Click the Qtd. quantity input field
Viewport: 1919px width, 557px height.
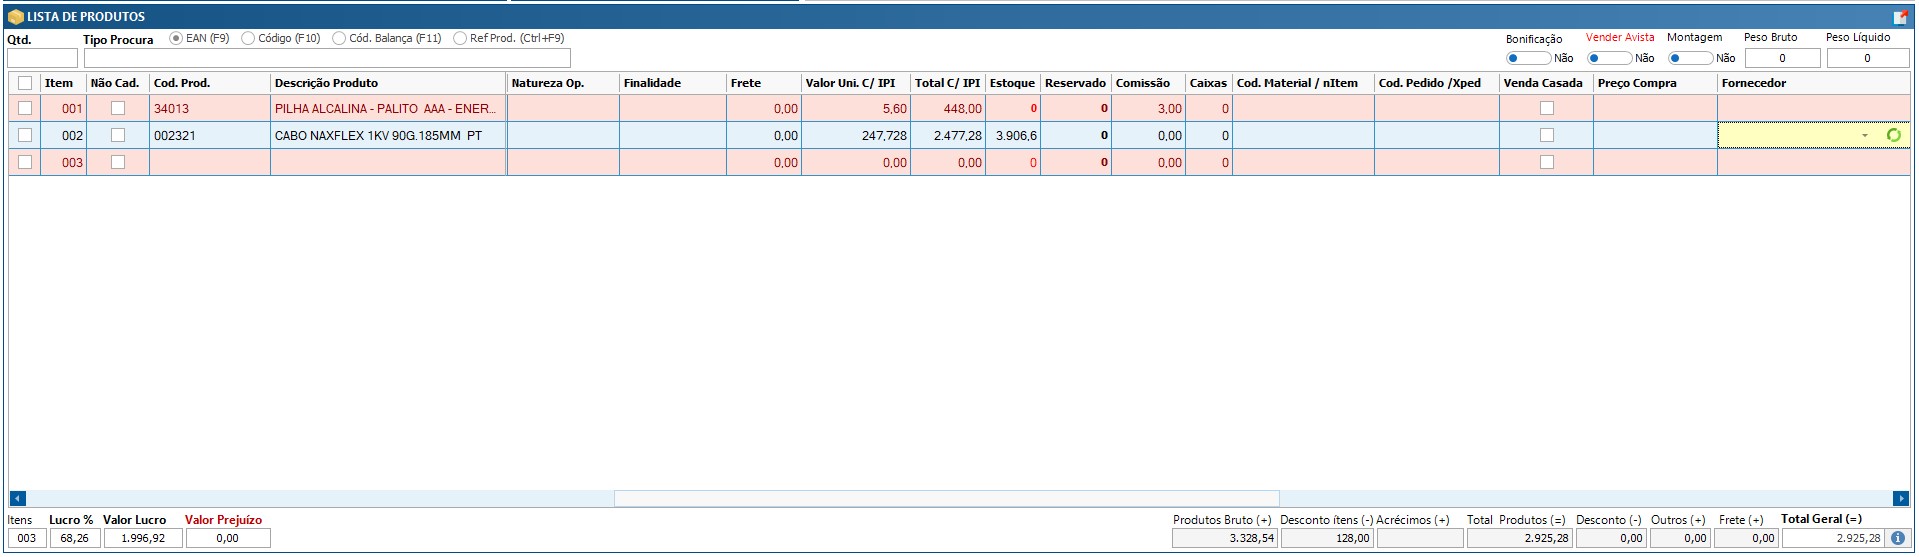click(x=42, y=58)
